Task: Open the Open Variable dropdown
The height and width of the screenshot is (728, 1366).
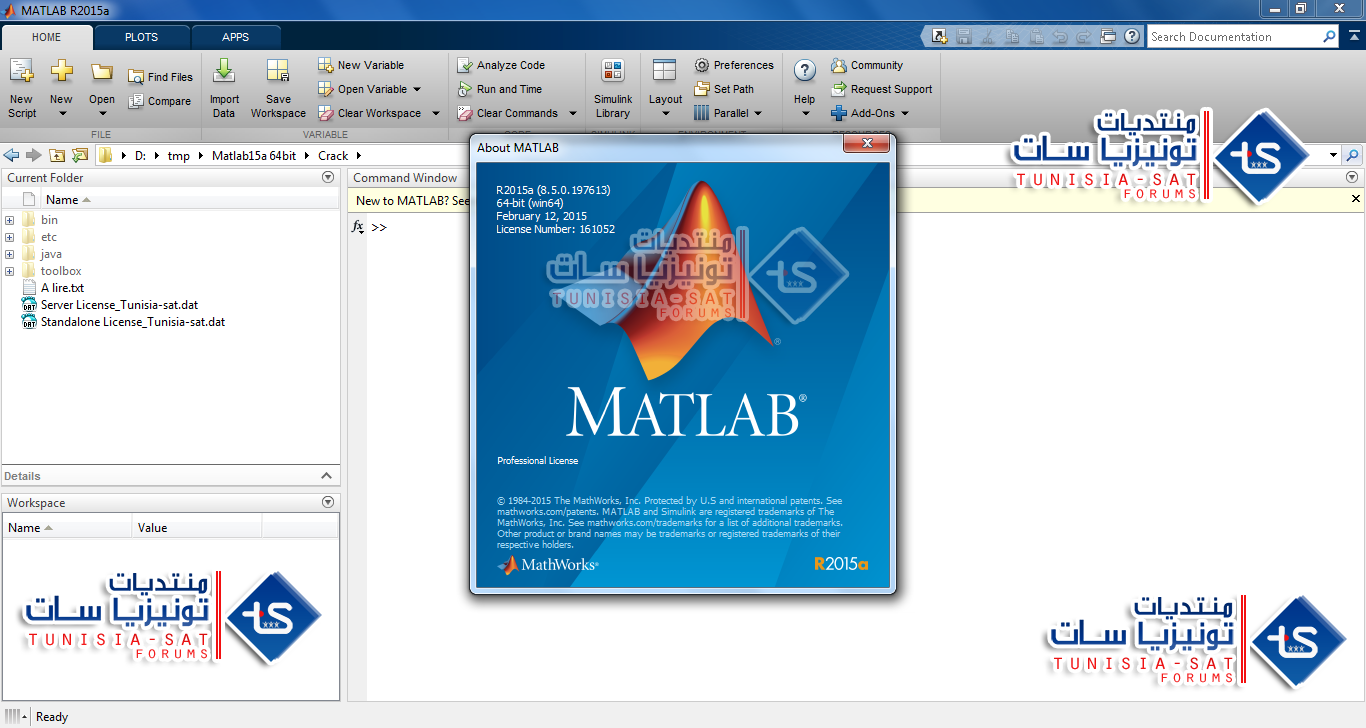Action: point(417,89)
